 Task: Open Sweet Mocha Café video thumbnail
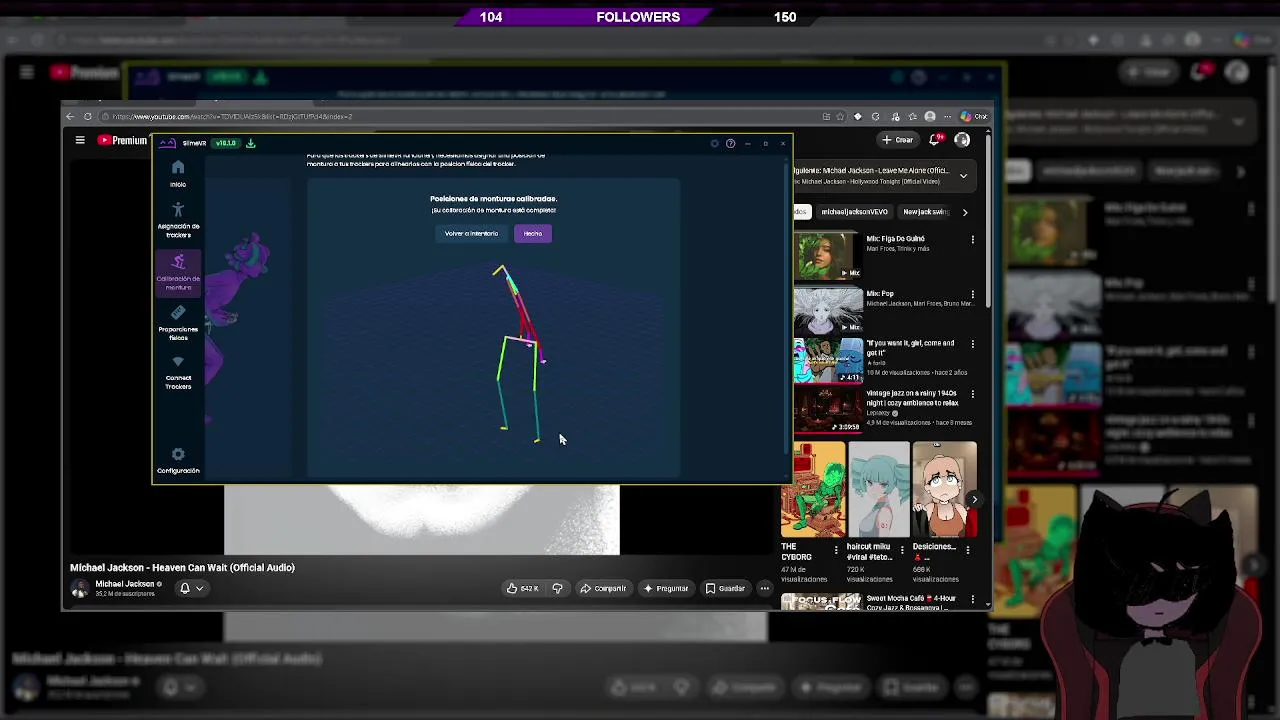821,602
